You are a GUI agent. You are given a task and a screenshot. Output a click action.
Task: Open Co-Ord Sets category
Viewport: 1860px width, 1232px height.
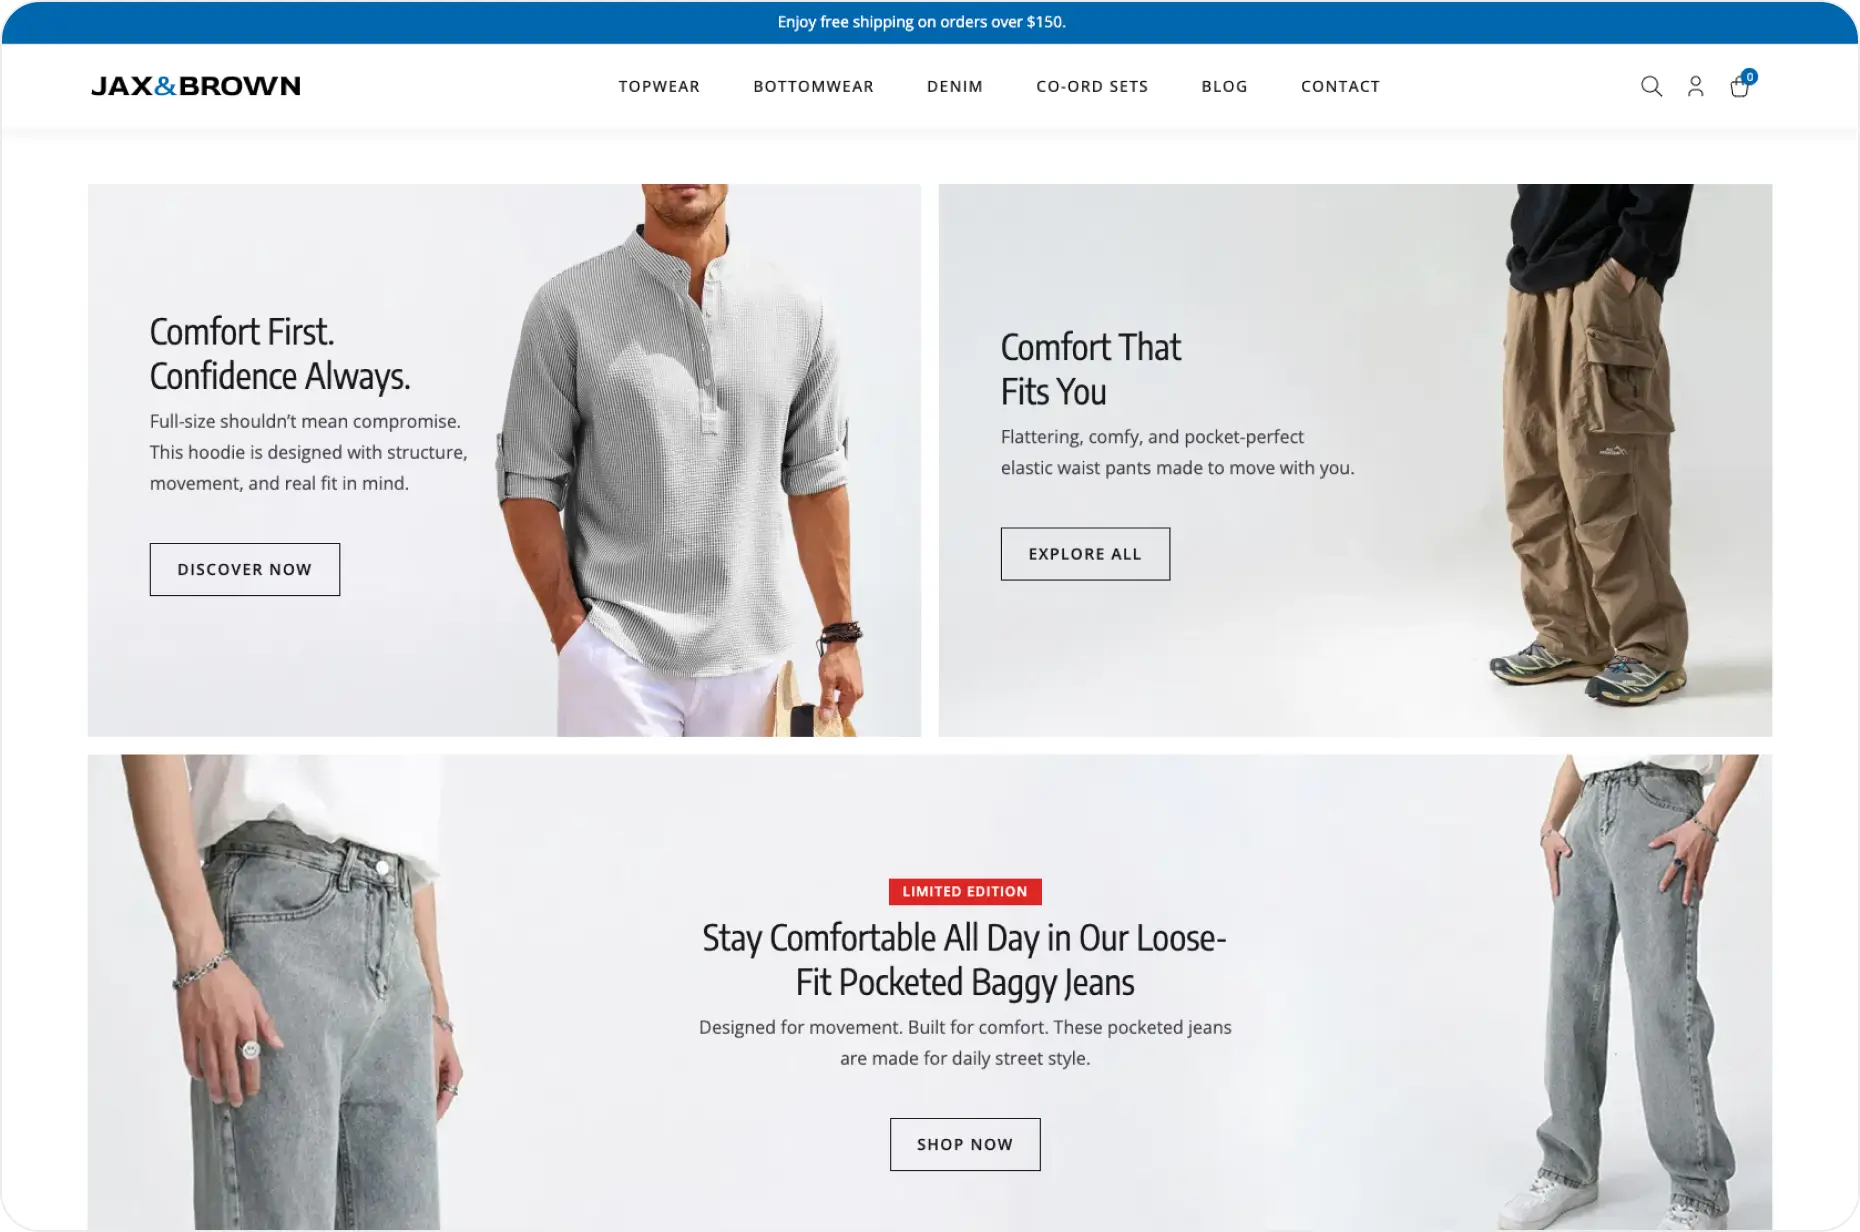pos(1092,87)
